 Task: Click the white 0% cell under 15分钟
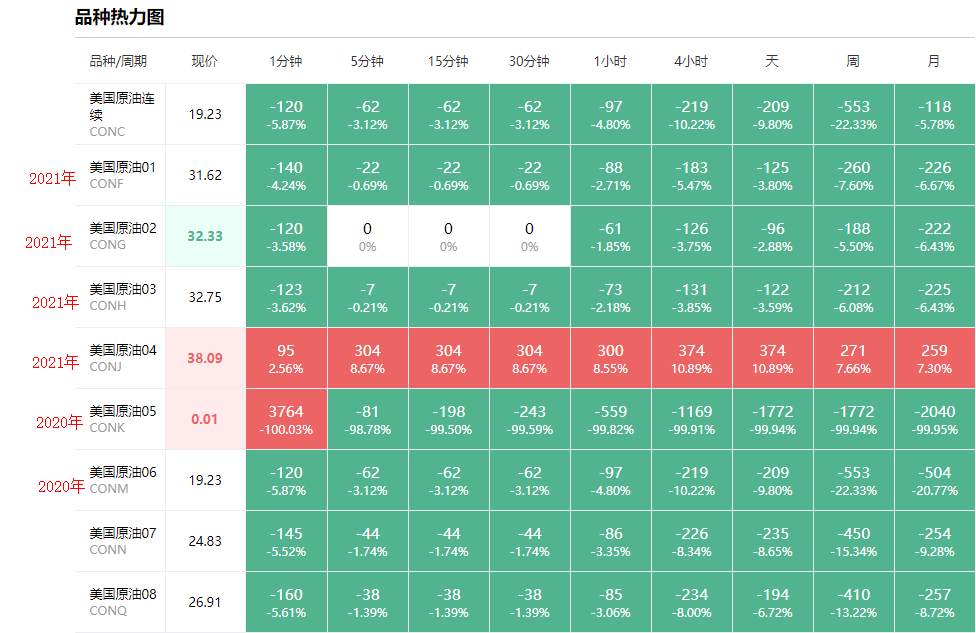(448, 236)
